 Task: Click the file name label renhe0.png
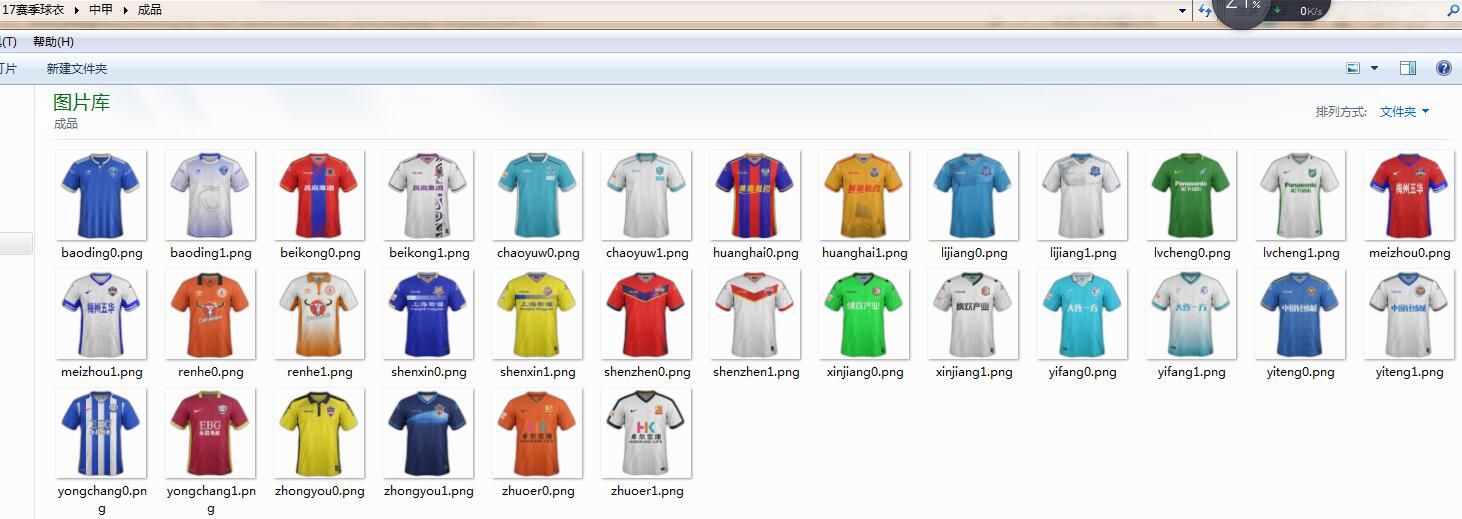(x=211, y=372)
